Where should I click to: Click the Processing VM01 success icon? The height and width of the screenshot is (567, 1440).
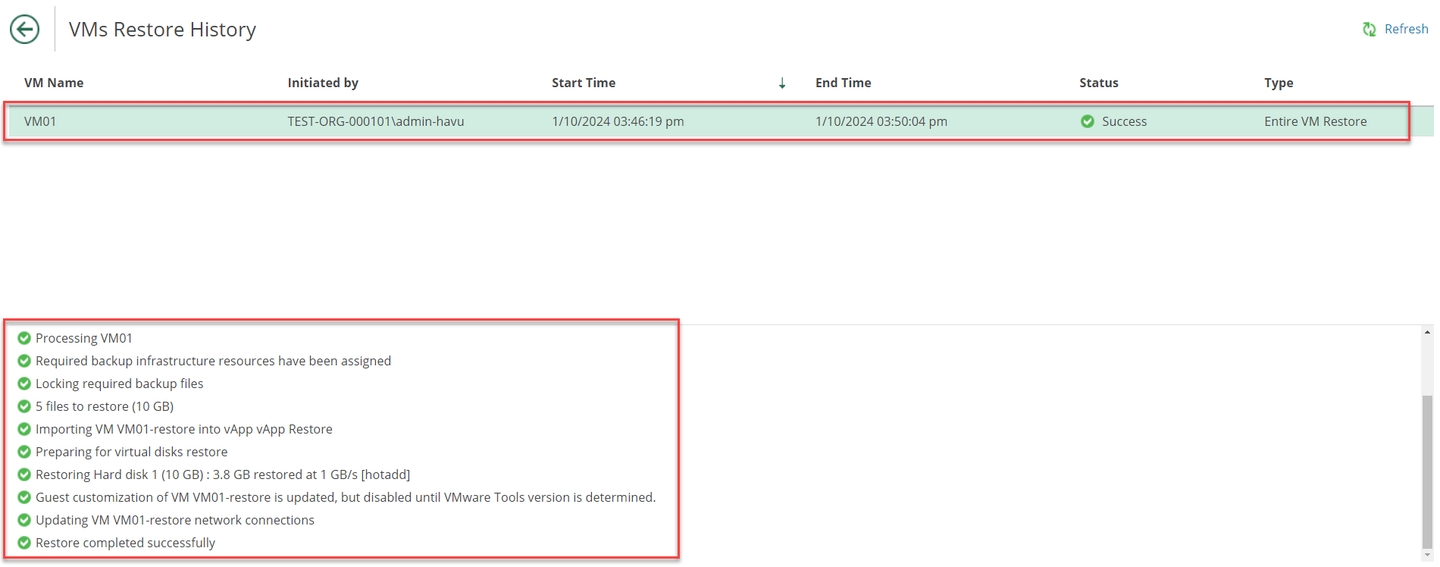[x=24, y=338]
